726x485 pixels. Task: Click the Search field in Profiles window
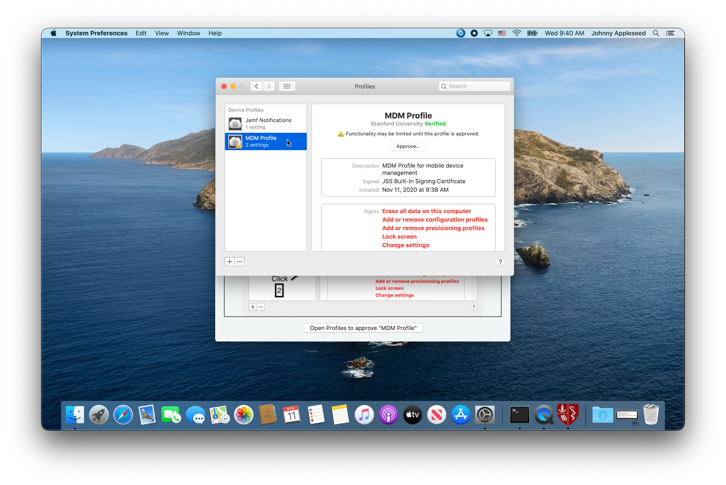coord(474,86)
